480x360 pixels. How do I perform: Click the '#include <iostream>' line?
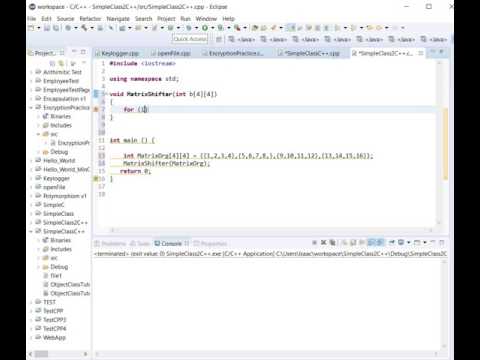click(x=142, y=63)
